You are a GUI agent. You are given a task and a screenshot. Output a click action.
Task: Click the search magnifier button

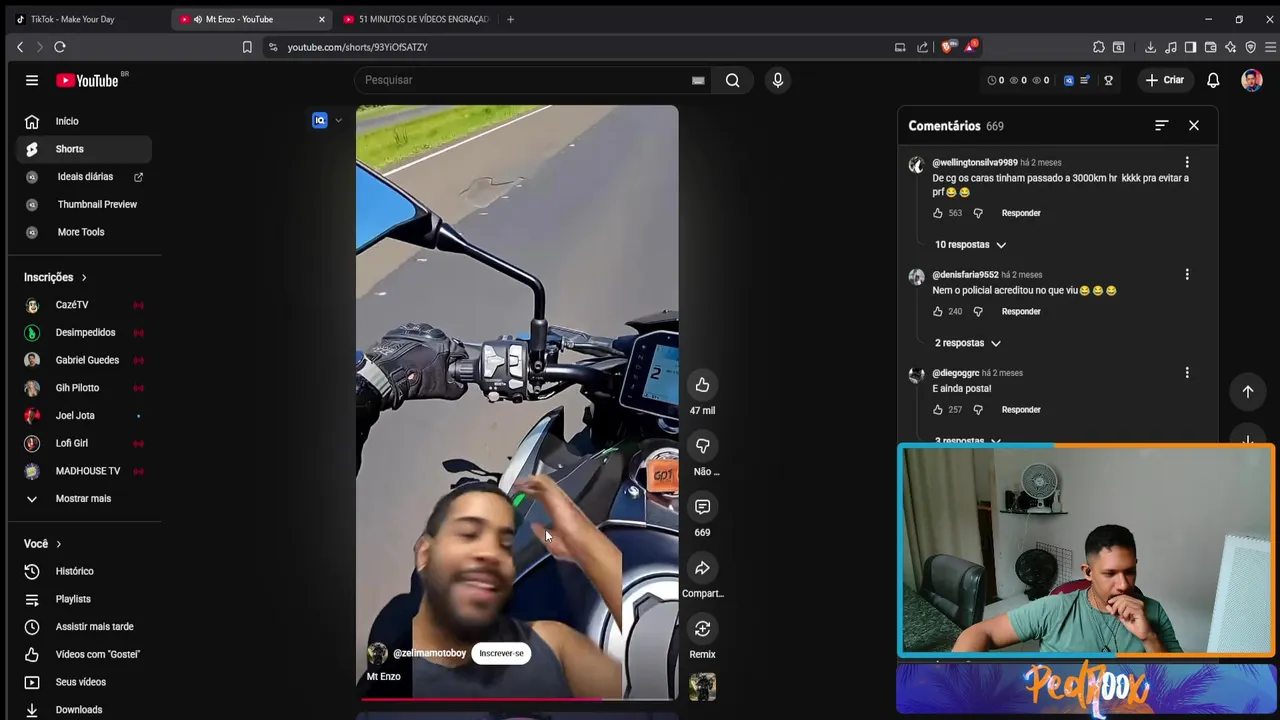(x=732, y=80)
